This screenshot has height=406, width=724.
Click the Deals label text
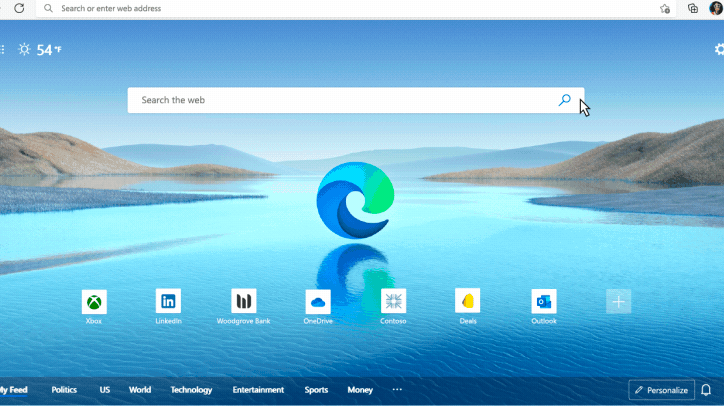click(468, 321)
